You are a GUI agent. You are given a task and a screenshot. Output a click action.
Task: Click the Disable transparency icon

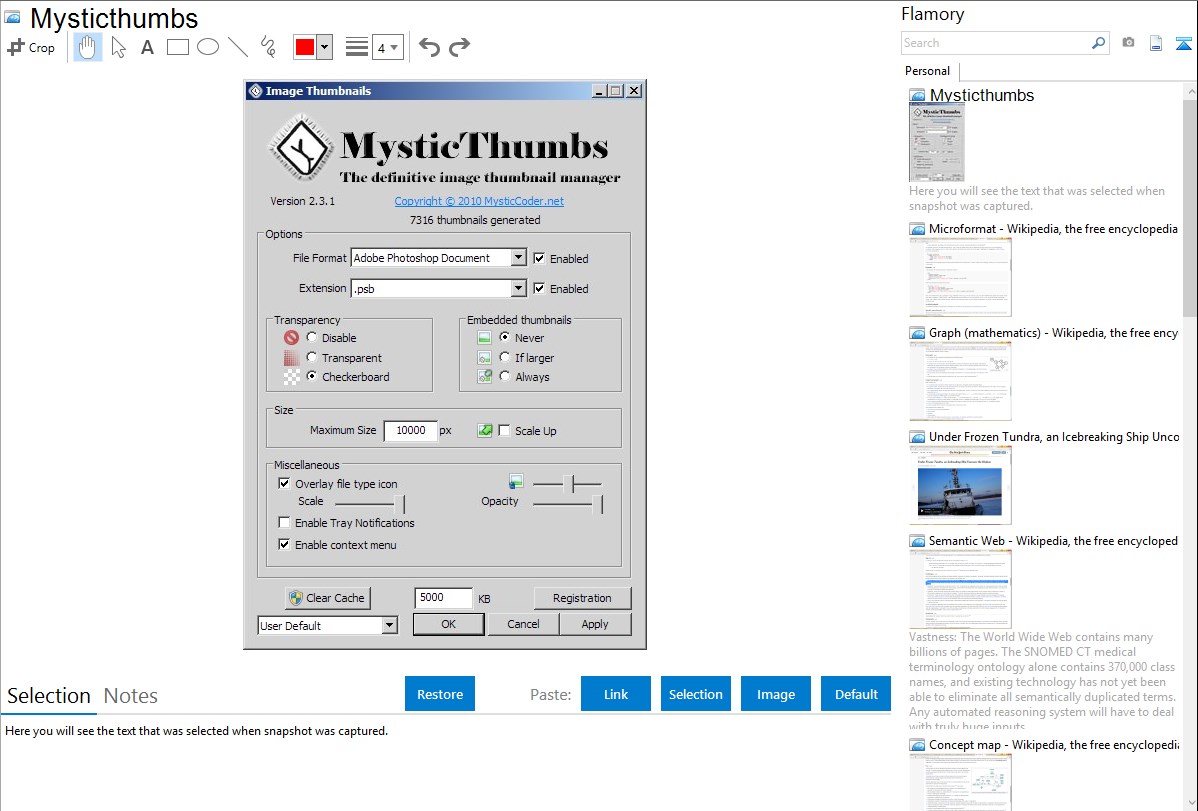[291, 337]
